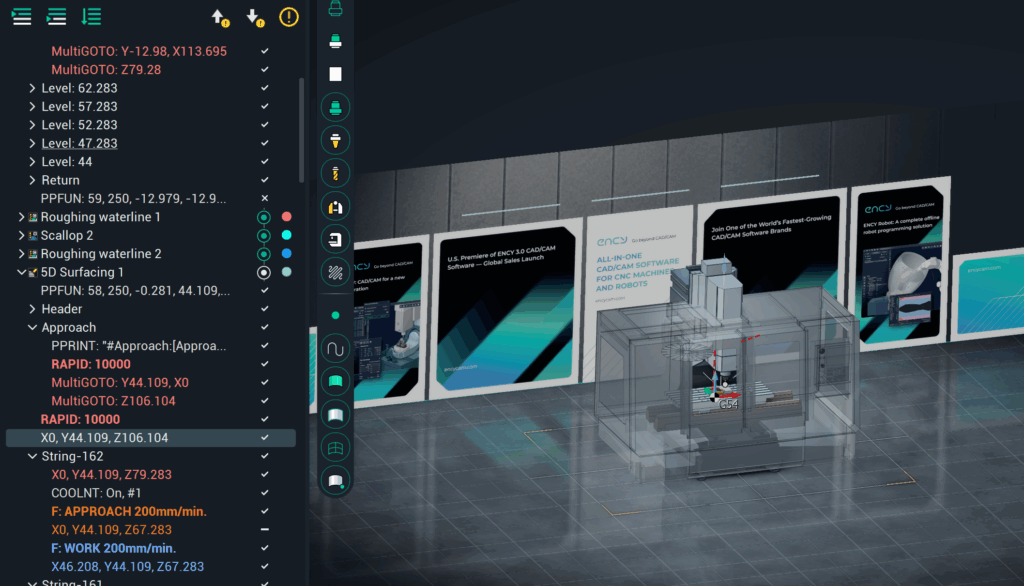Select F: APPROACH 200mm/min. line
Image resolution: width=1024 pixels, height=586 pixels.
click(129, 512)
